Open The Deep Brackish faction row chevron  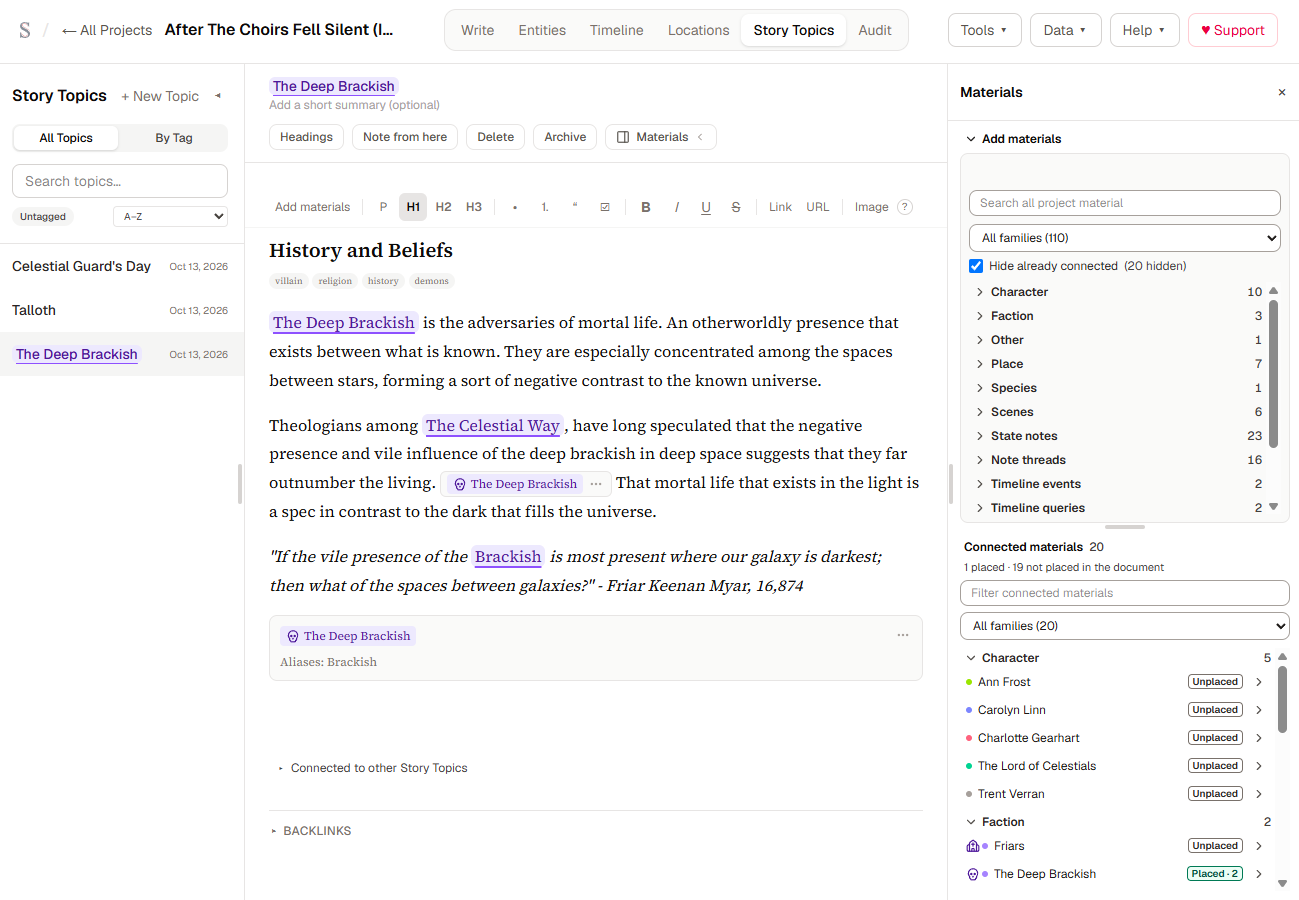(x=1259, y=874)
